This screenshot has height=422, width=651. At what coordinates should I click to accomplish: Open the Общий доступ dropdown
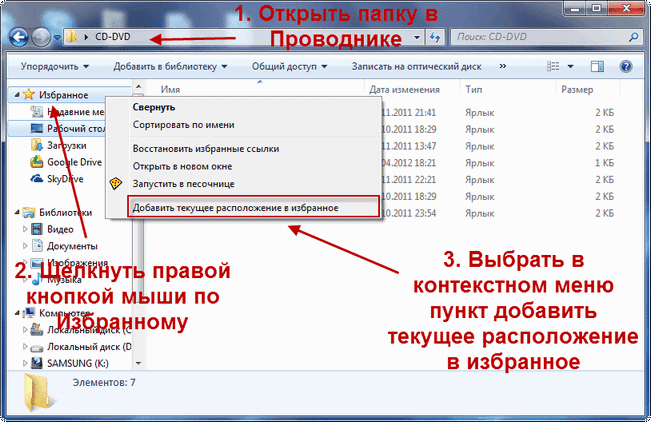click(x=289, y=66)
